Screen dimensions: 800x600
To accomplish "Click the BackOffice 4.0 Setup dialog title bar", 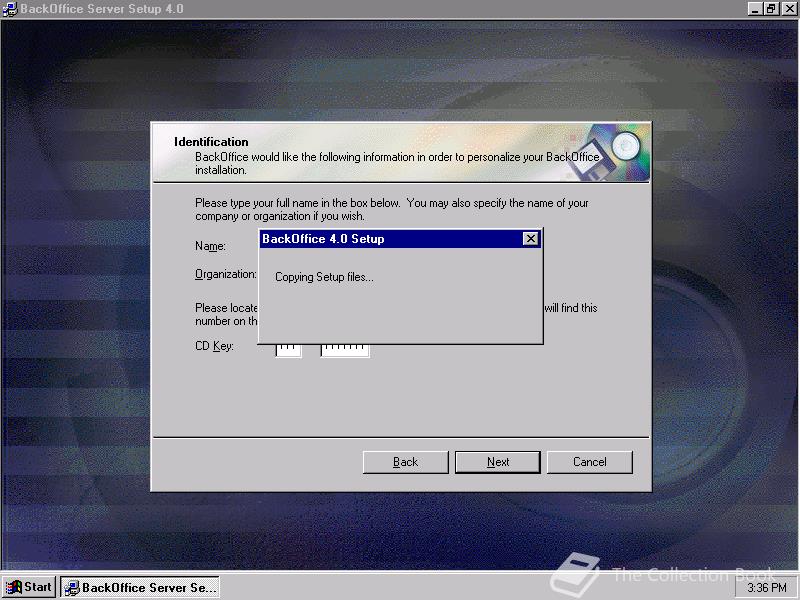I will 401,239.
